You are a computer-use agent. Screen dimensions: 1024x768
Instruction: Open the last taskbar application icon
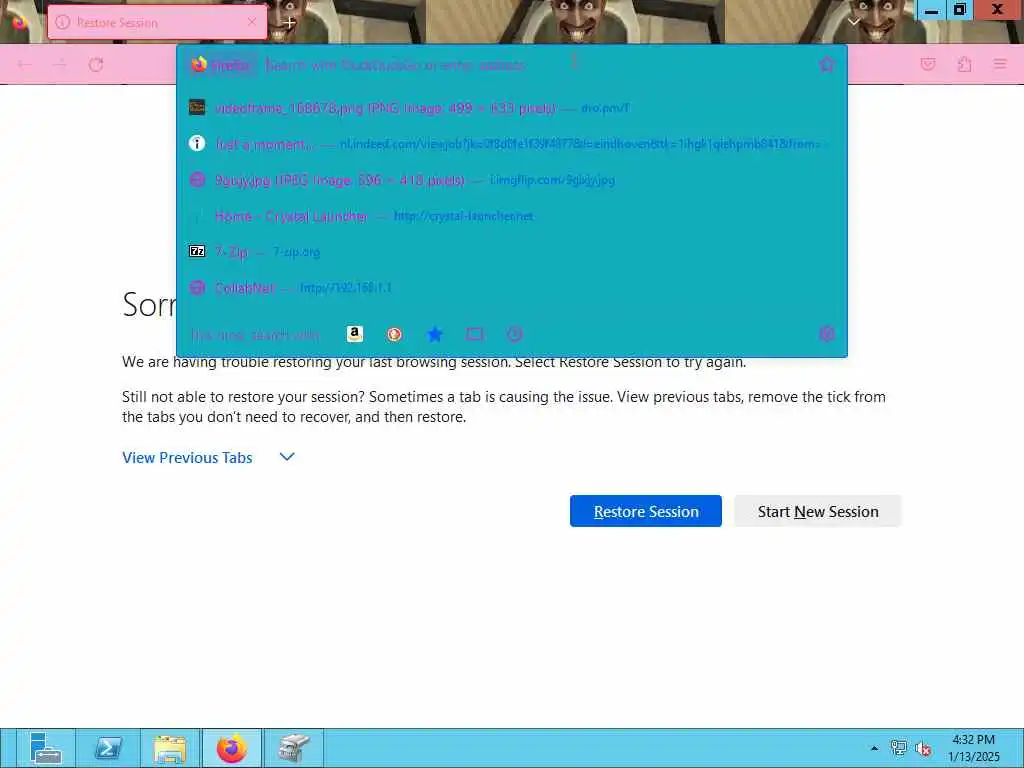click(x=294, y=748)
